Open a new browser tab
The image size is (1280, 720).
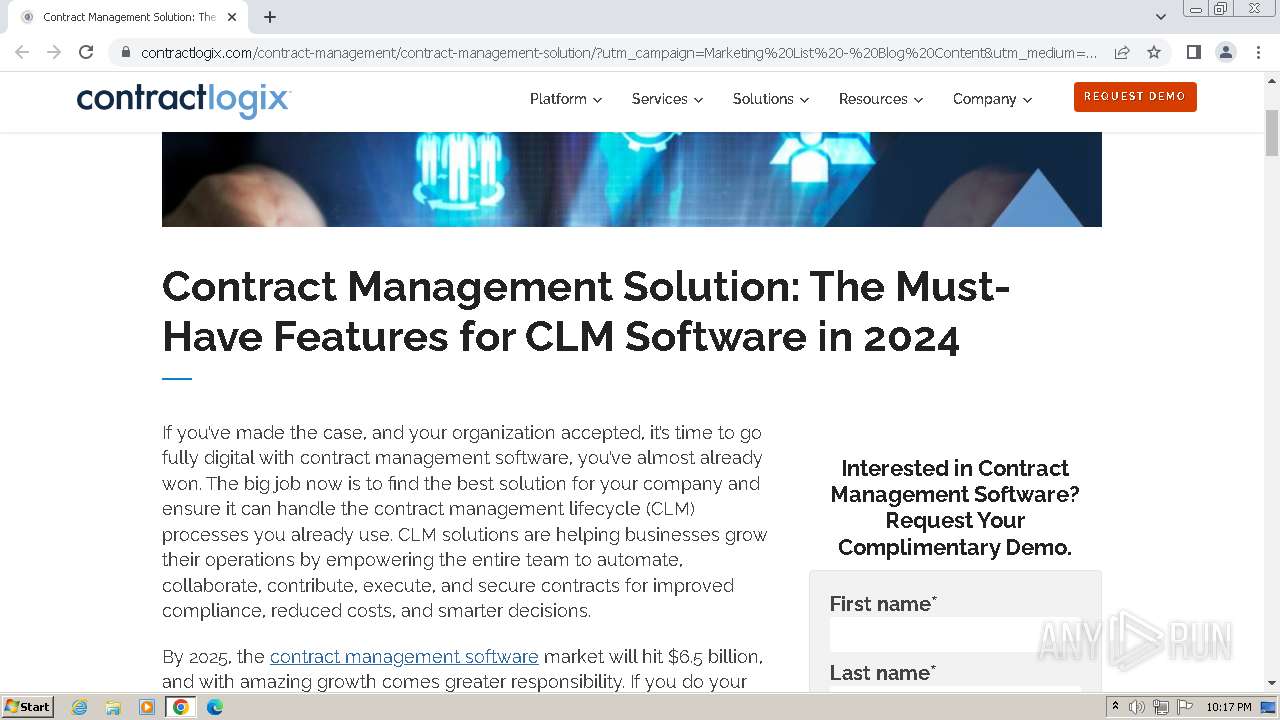tap(270, 17)
